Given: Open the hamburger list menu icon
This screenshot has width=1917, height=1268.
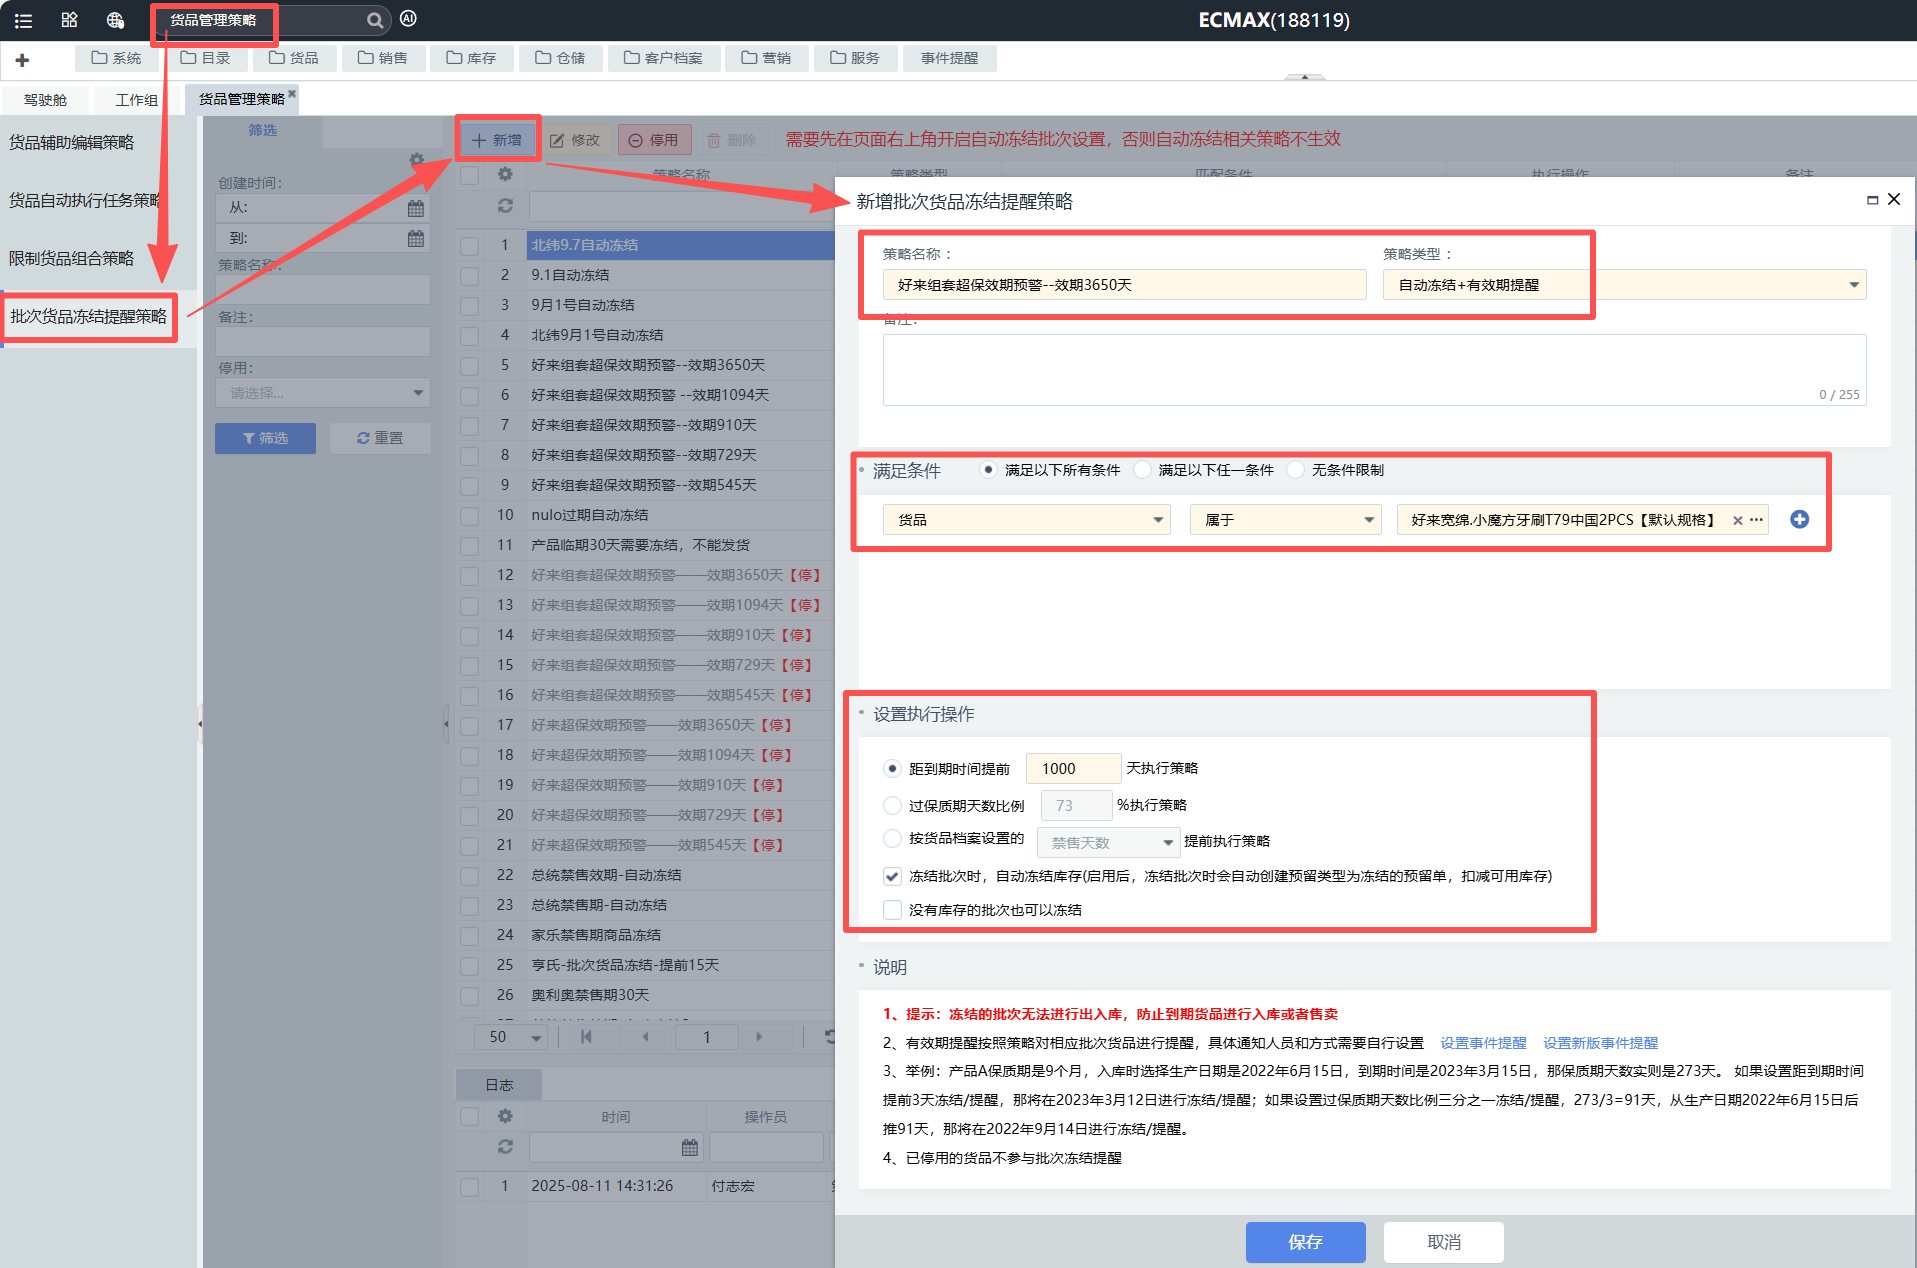Looking at the screenshot, I should click(23, 20).
